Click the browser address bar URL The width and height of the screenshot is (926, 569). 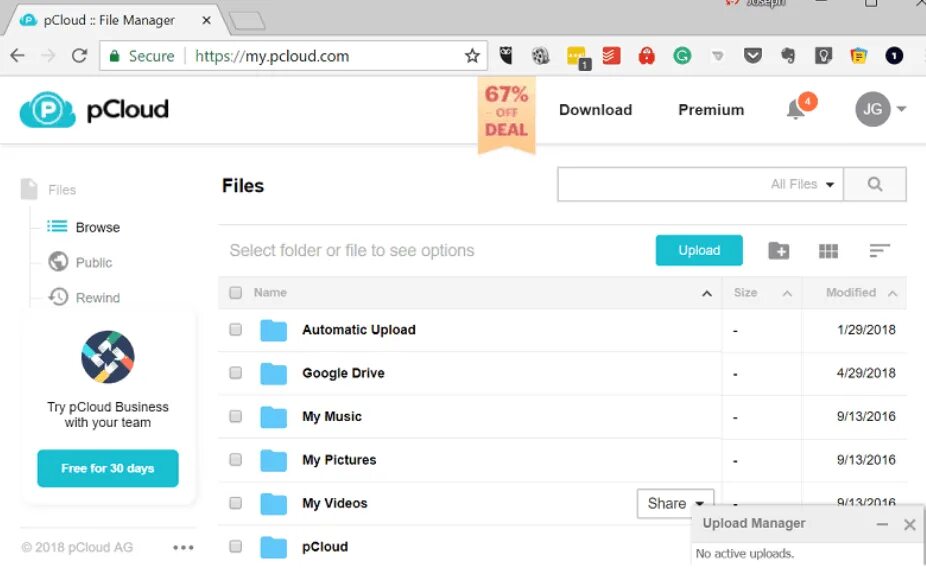coord(272,56)
